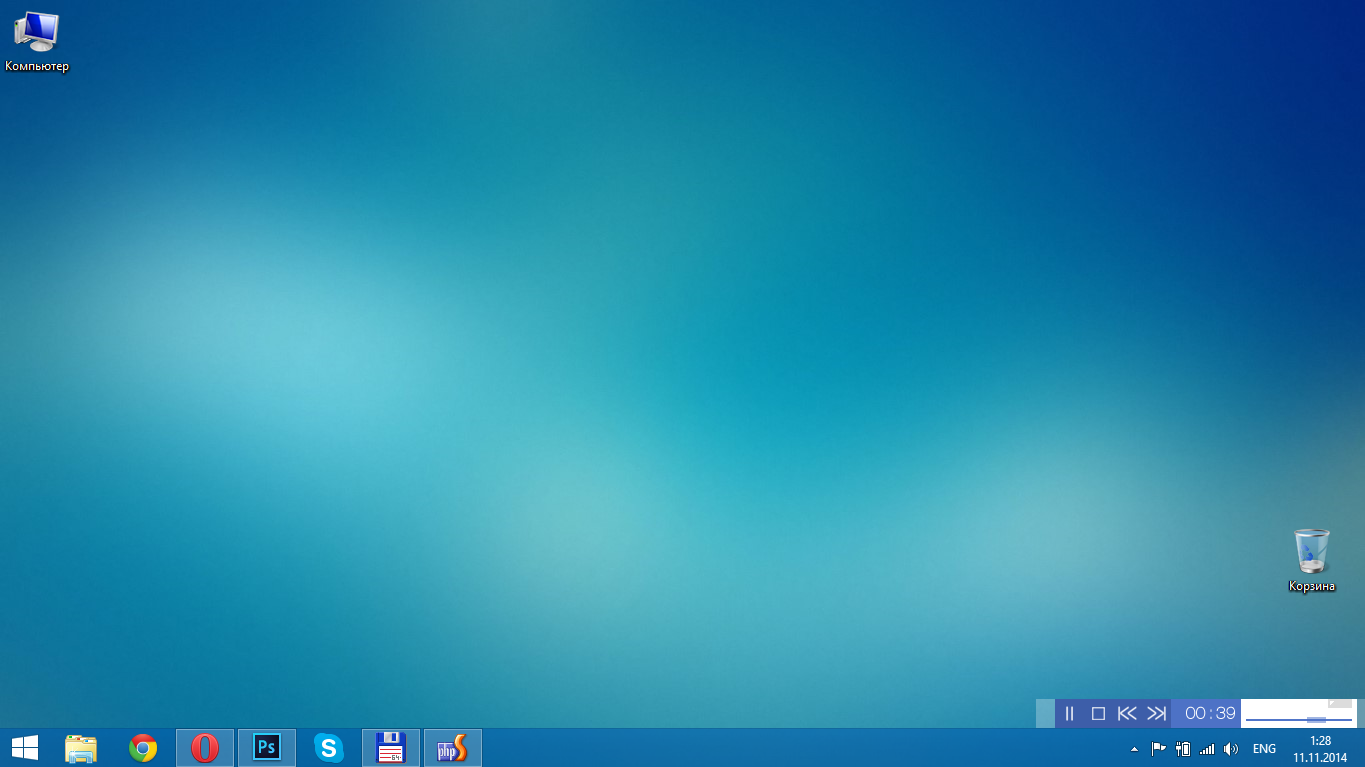Skip to the previous track

pos(1127,713)
